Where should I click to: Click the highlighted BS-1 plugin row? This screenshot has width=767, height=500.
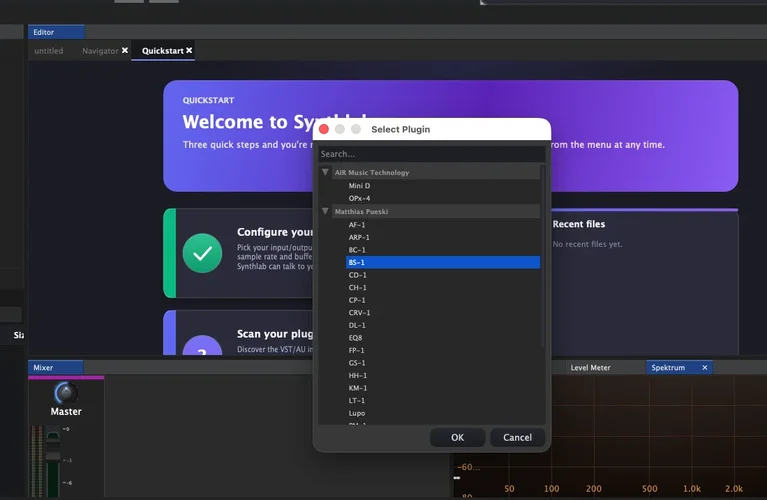pos(443,262)
